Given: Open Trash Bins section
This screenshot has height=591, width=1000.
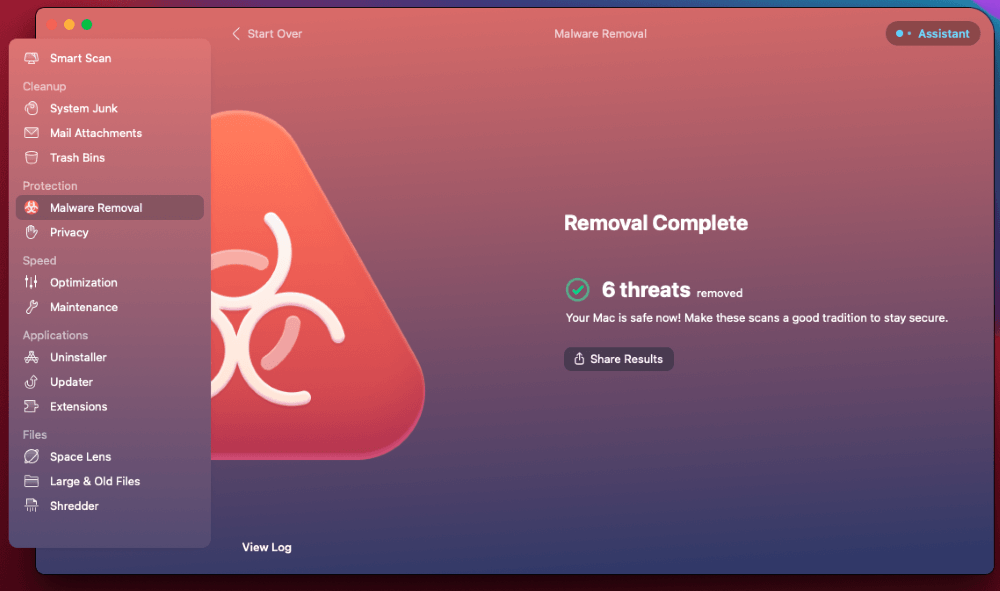Looking at the screenshot, I should pos(110,157).
